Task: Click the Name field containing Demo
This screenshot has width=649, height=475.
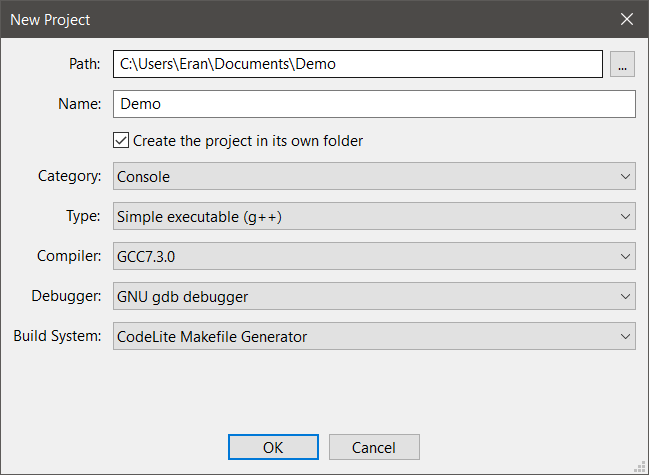Action: coord(374,104)
